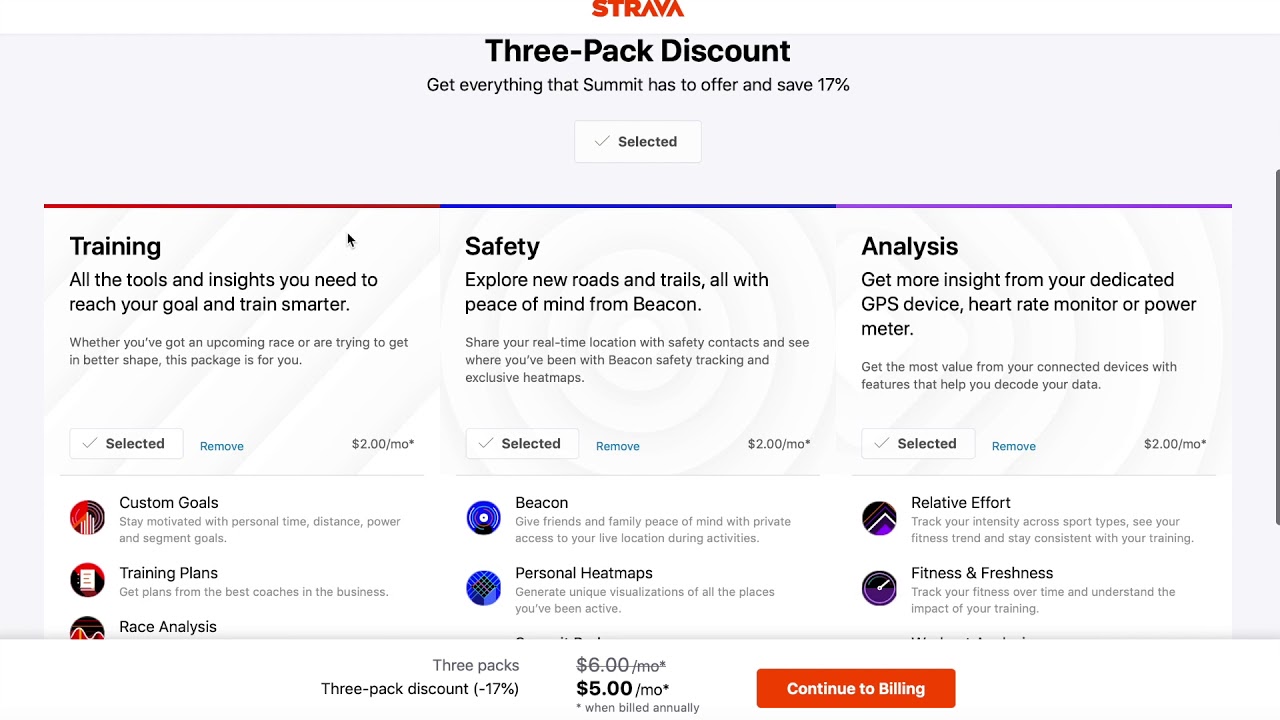The width and height of the screenshot is (1280, 720).
Task: Click the Analysis pack heading
Action: click(x=909, y=246)
